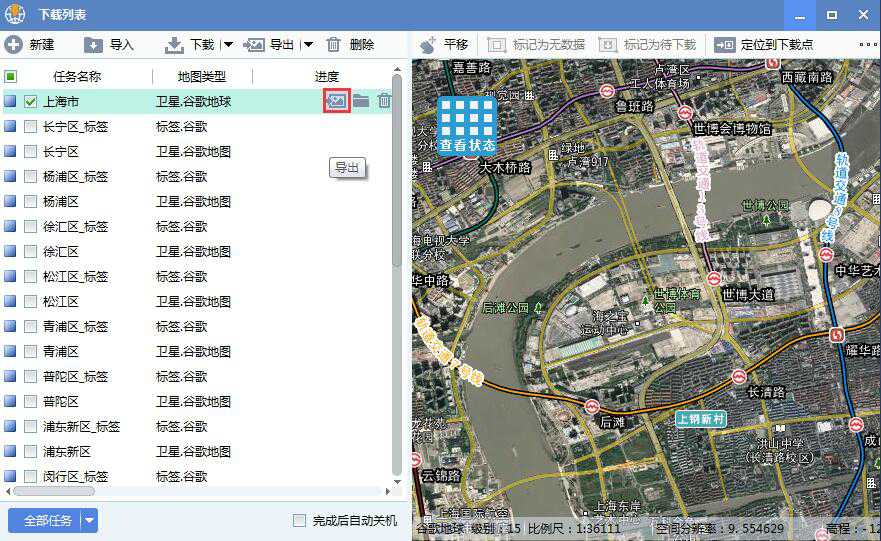
Task: Check the 浦东新区_标签 task checkbox
Action: tap(30, 426)
